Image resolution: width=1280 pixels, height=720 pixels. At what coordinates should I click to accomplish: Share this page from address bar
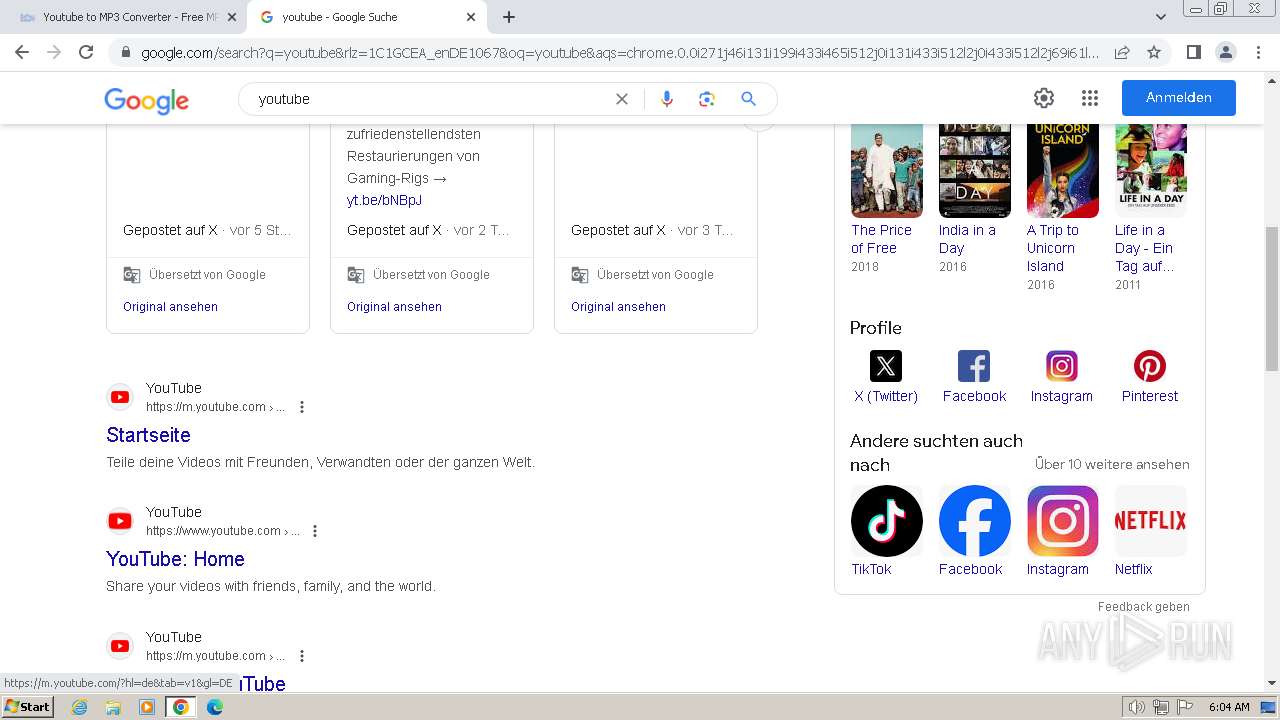(1122, 52)
